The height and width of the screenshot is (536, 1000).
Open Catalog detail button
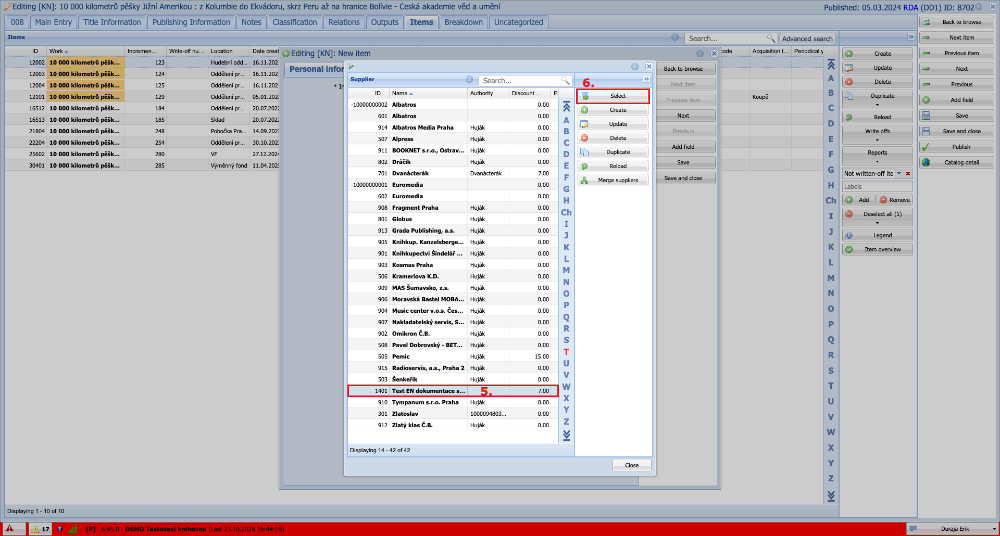pos(959,162)
